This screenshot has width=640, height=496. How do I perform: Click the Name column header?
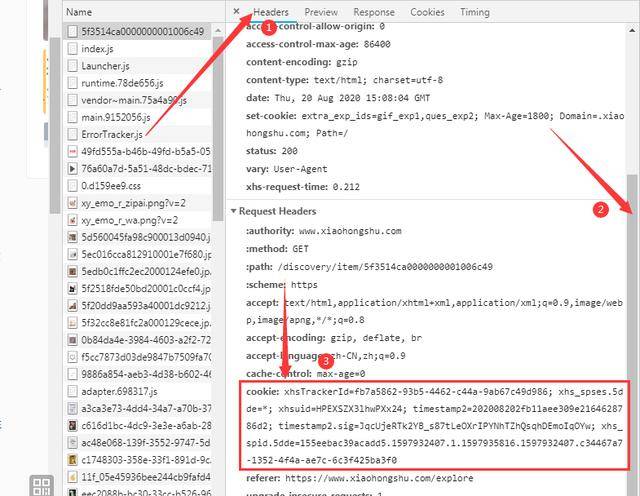[x=79, y=12]
